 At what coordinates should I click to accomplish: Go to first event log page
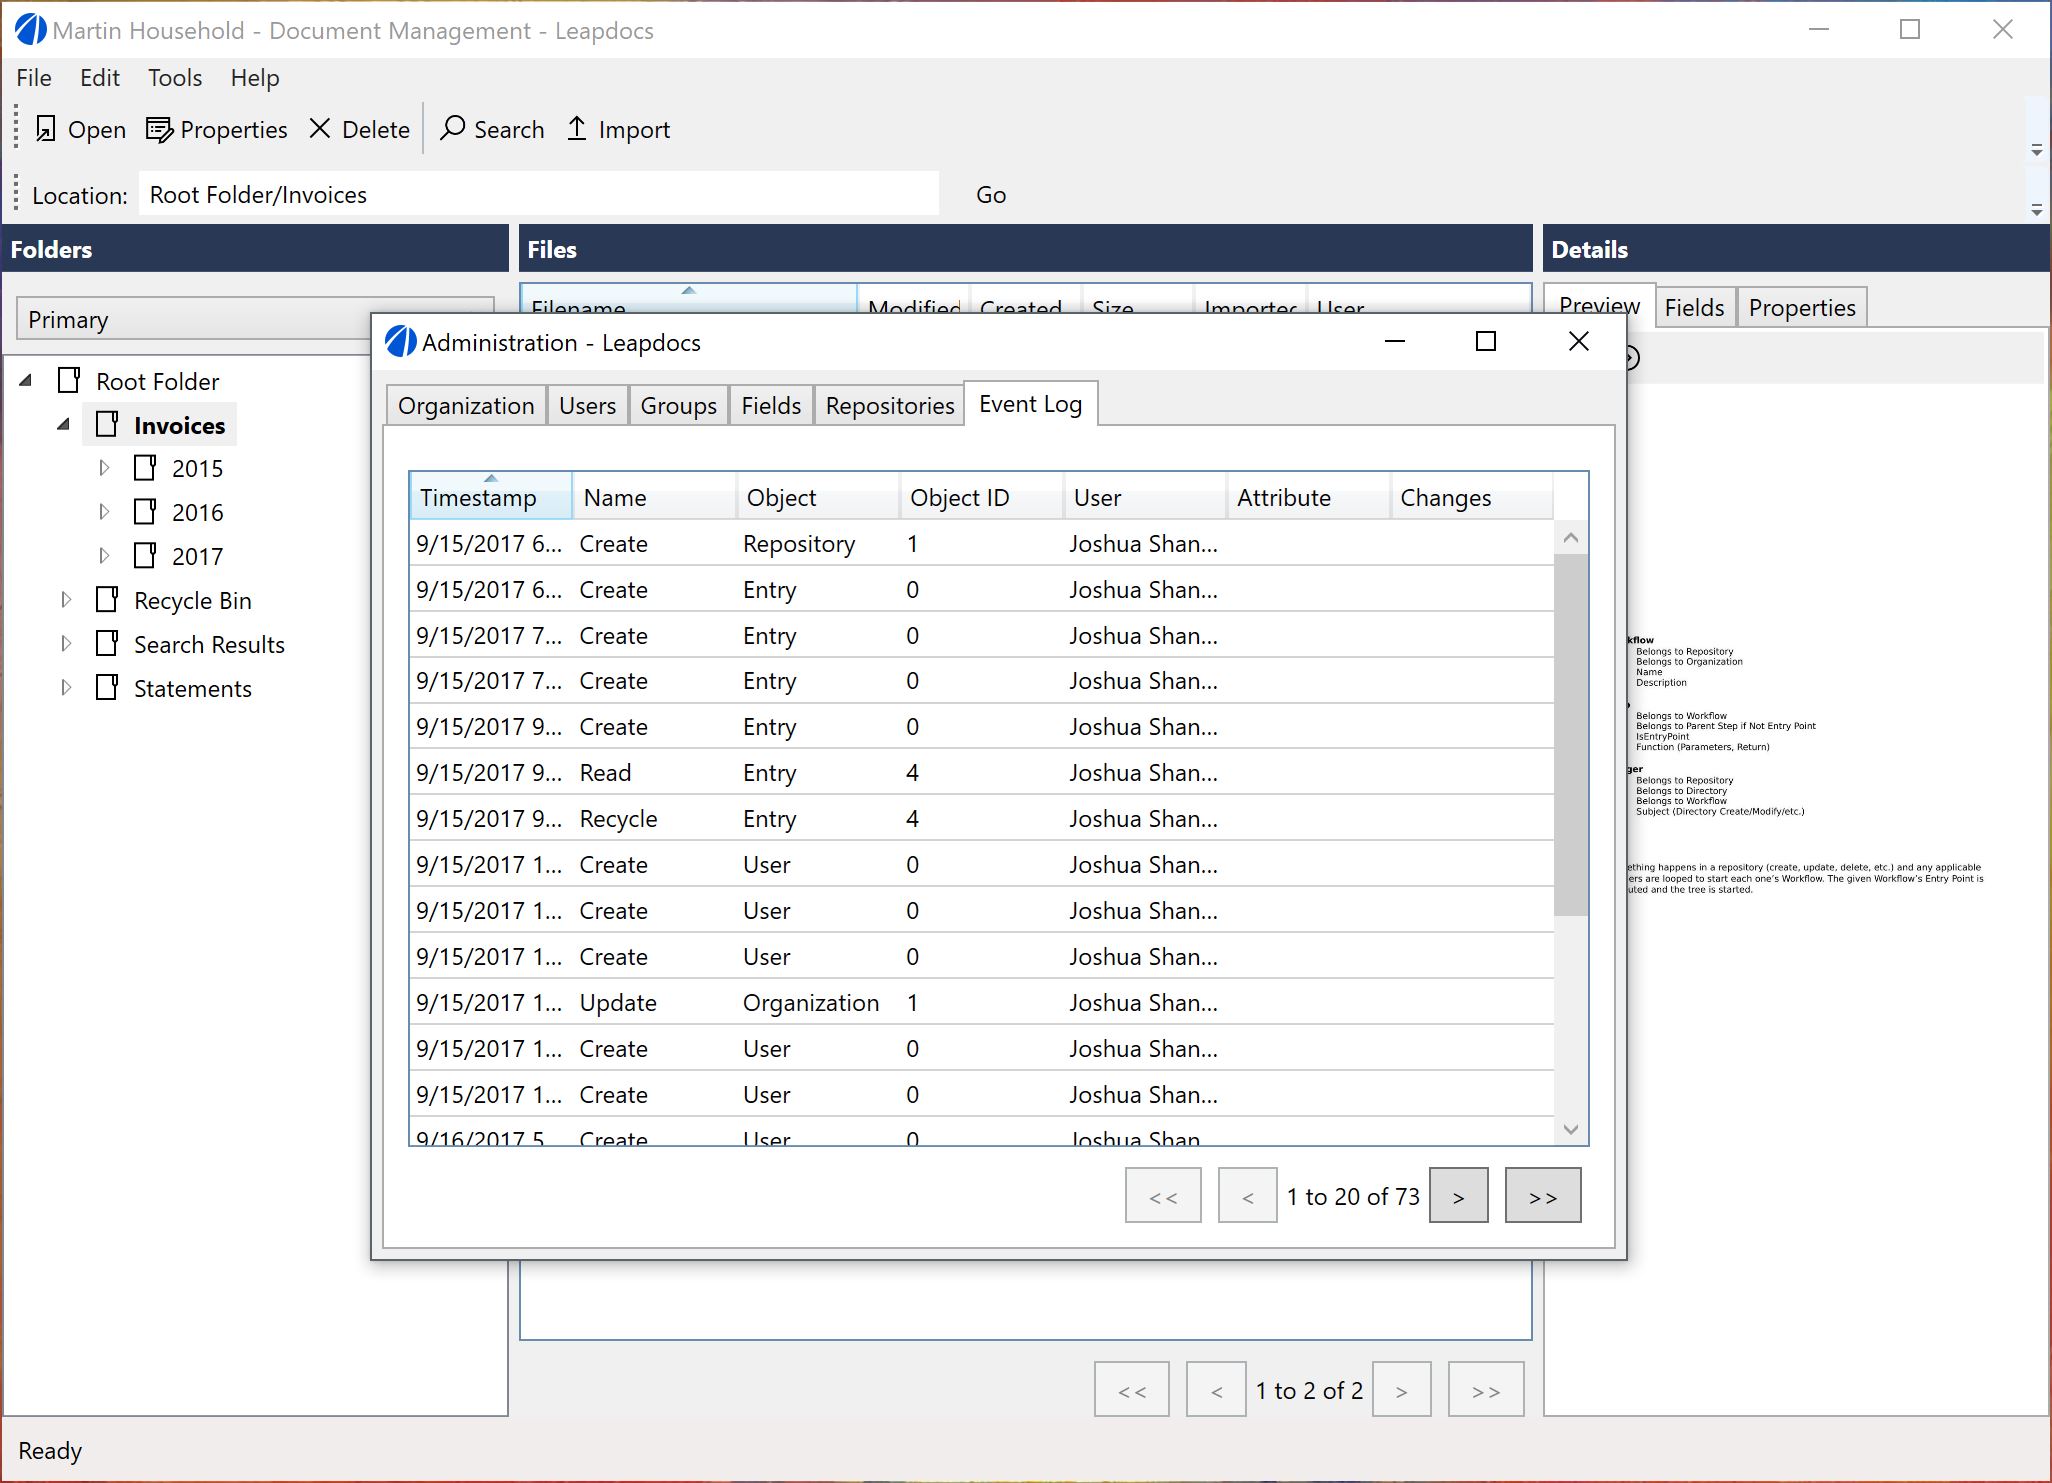pyautogui.click(x=1163, y=1195)
